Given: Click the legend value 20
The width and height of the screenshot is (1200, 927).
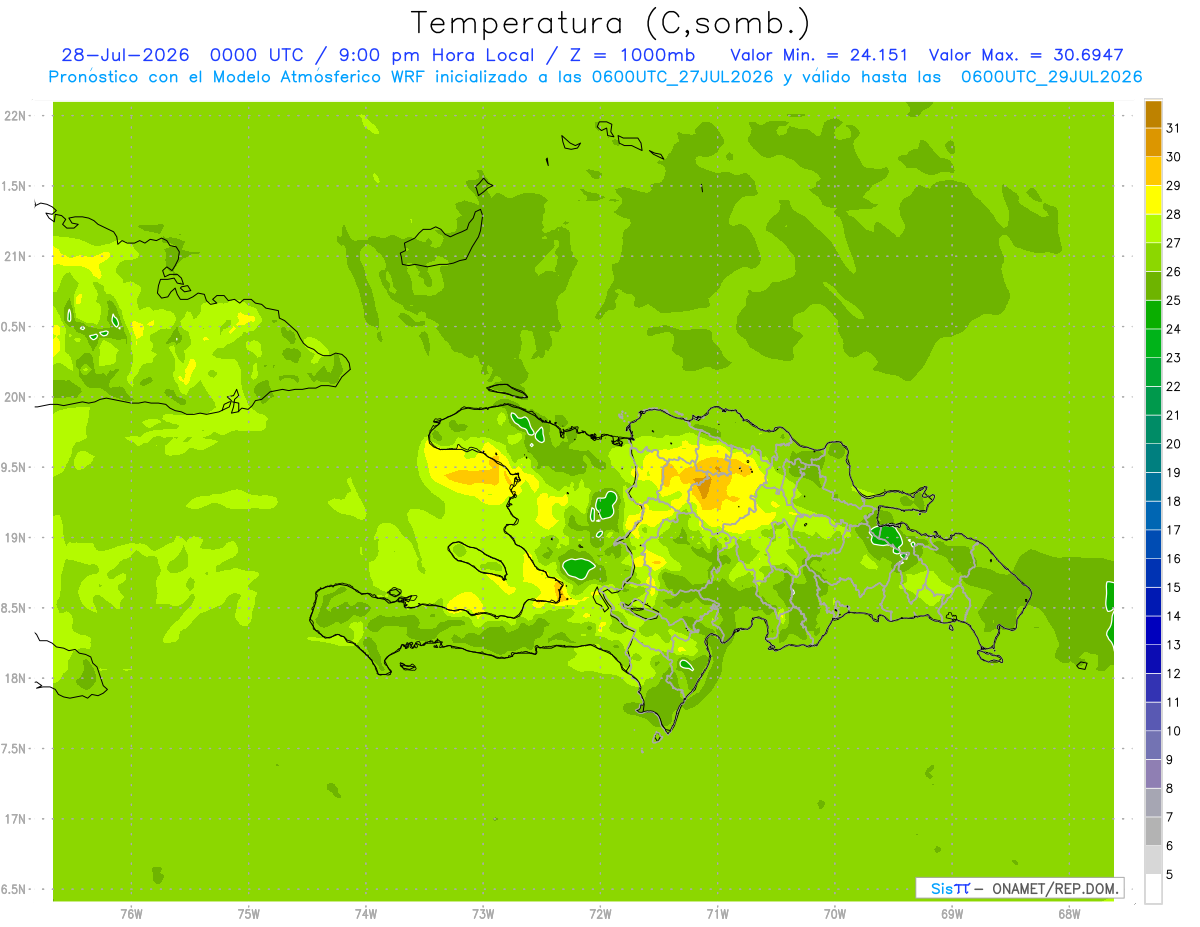Looking at the screenshot, I should tap(1173, 444).
